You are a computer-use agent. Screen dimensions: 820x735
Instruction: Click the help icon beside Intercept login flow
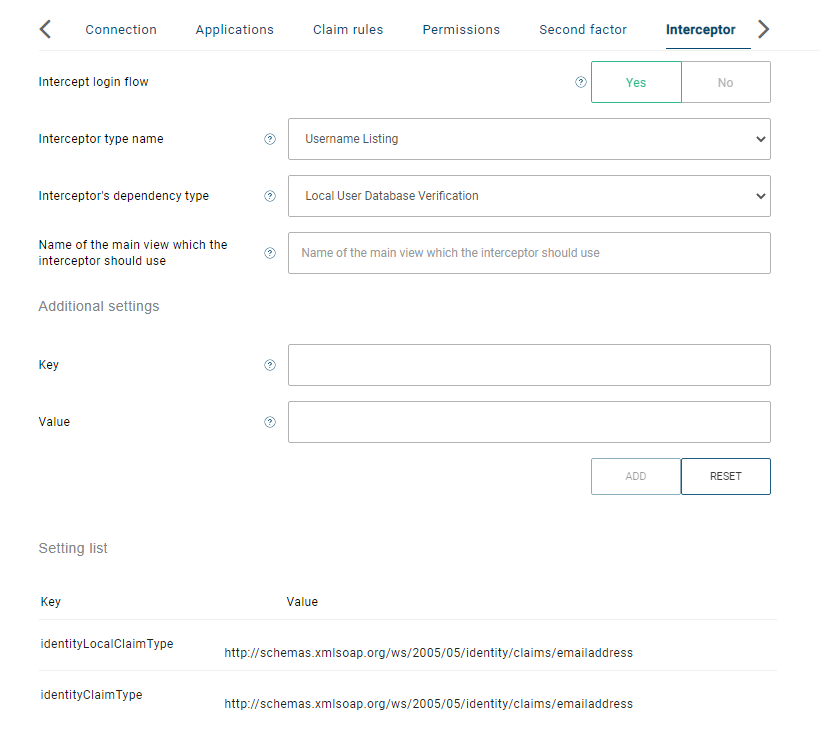click(x=581, y=82)
